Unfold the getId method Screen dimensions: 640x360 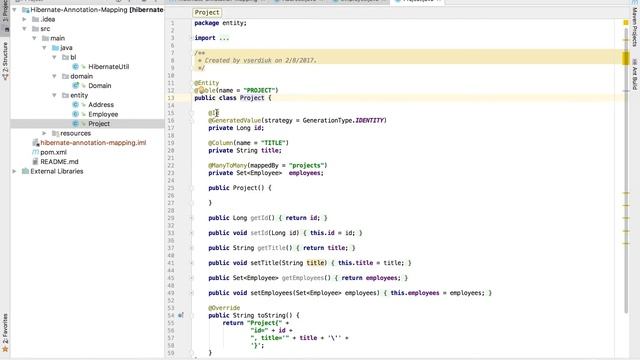point(191,218)
